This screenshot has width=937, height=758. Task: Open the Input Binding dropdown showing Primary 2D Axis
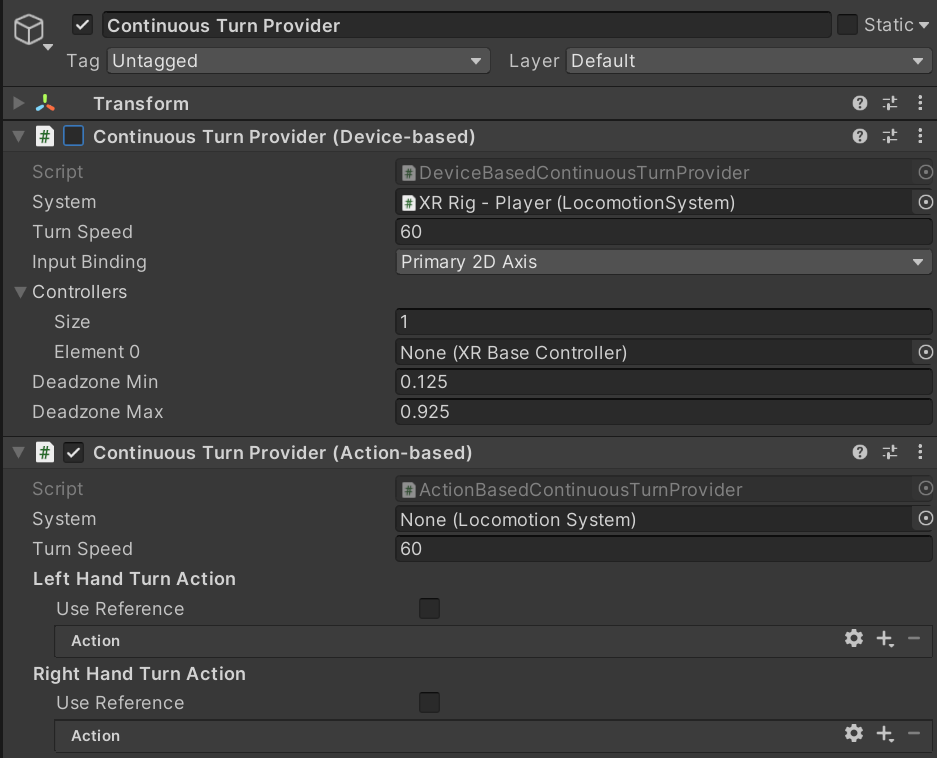click(663, 261)
